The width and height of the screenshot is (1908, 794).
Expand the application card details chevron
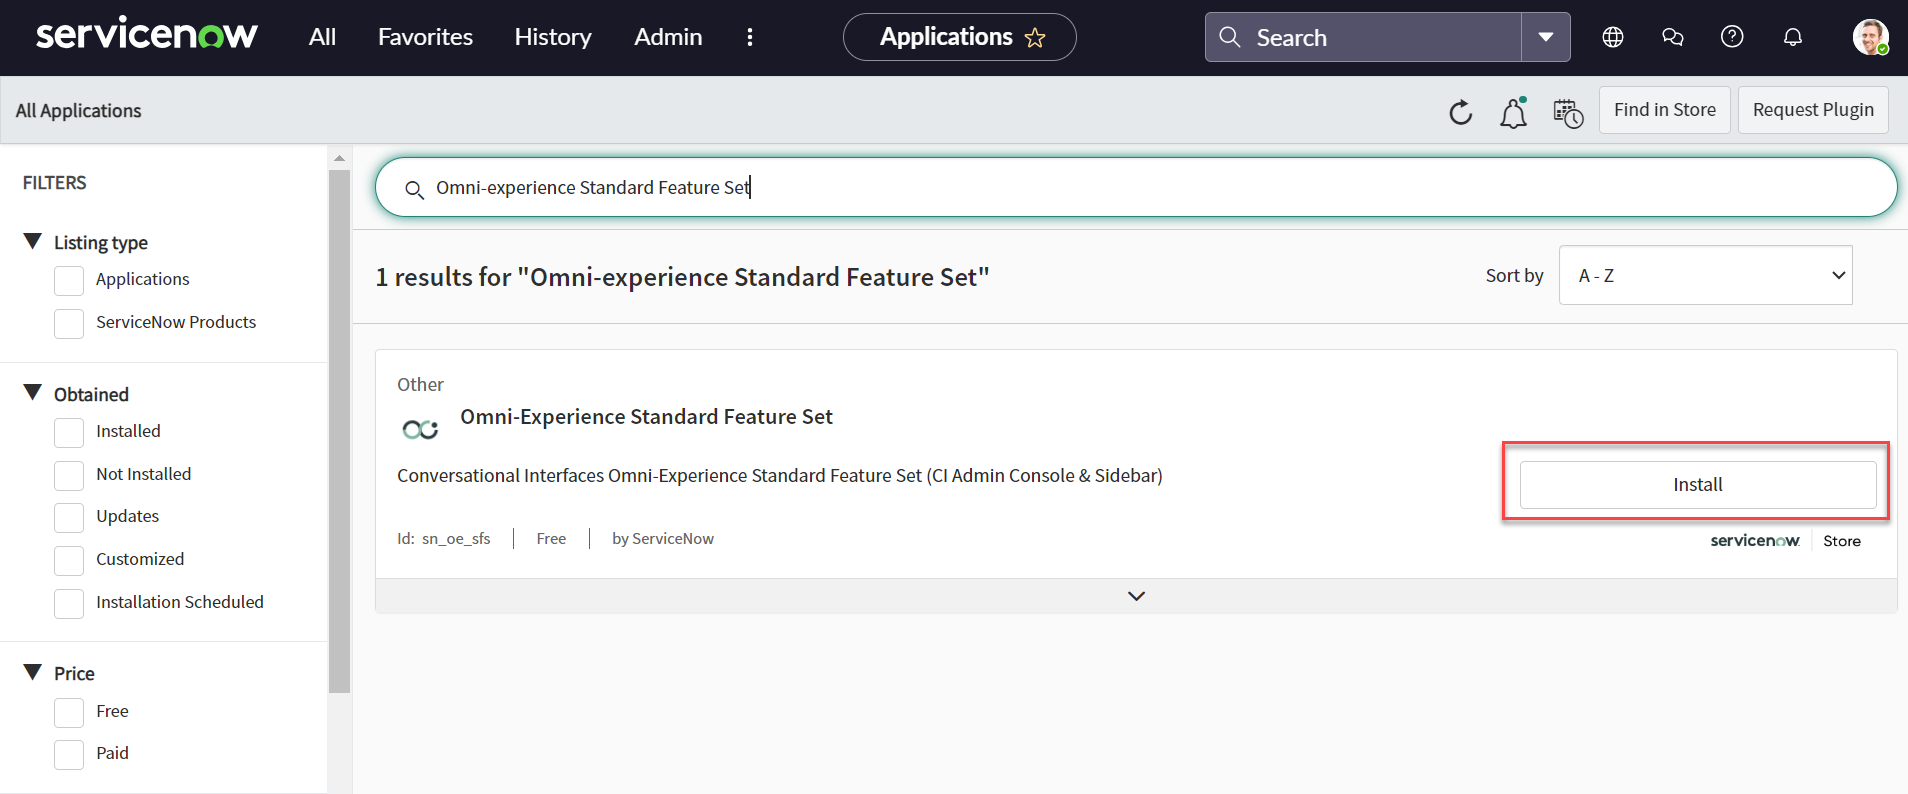pos(1136,596)
